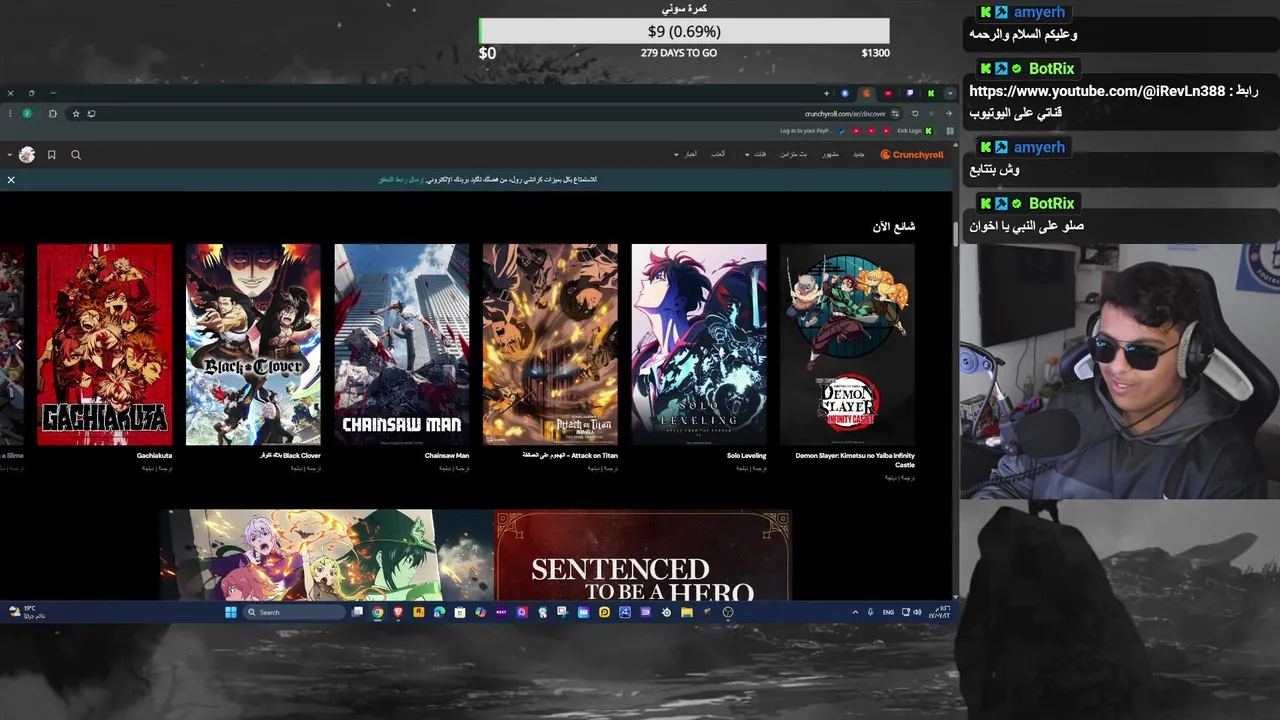Screen dimensions: 1280x720
Task: Switch to the YouTube browser tab
Action: click(x=888, y=93)
